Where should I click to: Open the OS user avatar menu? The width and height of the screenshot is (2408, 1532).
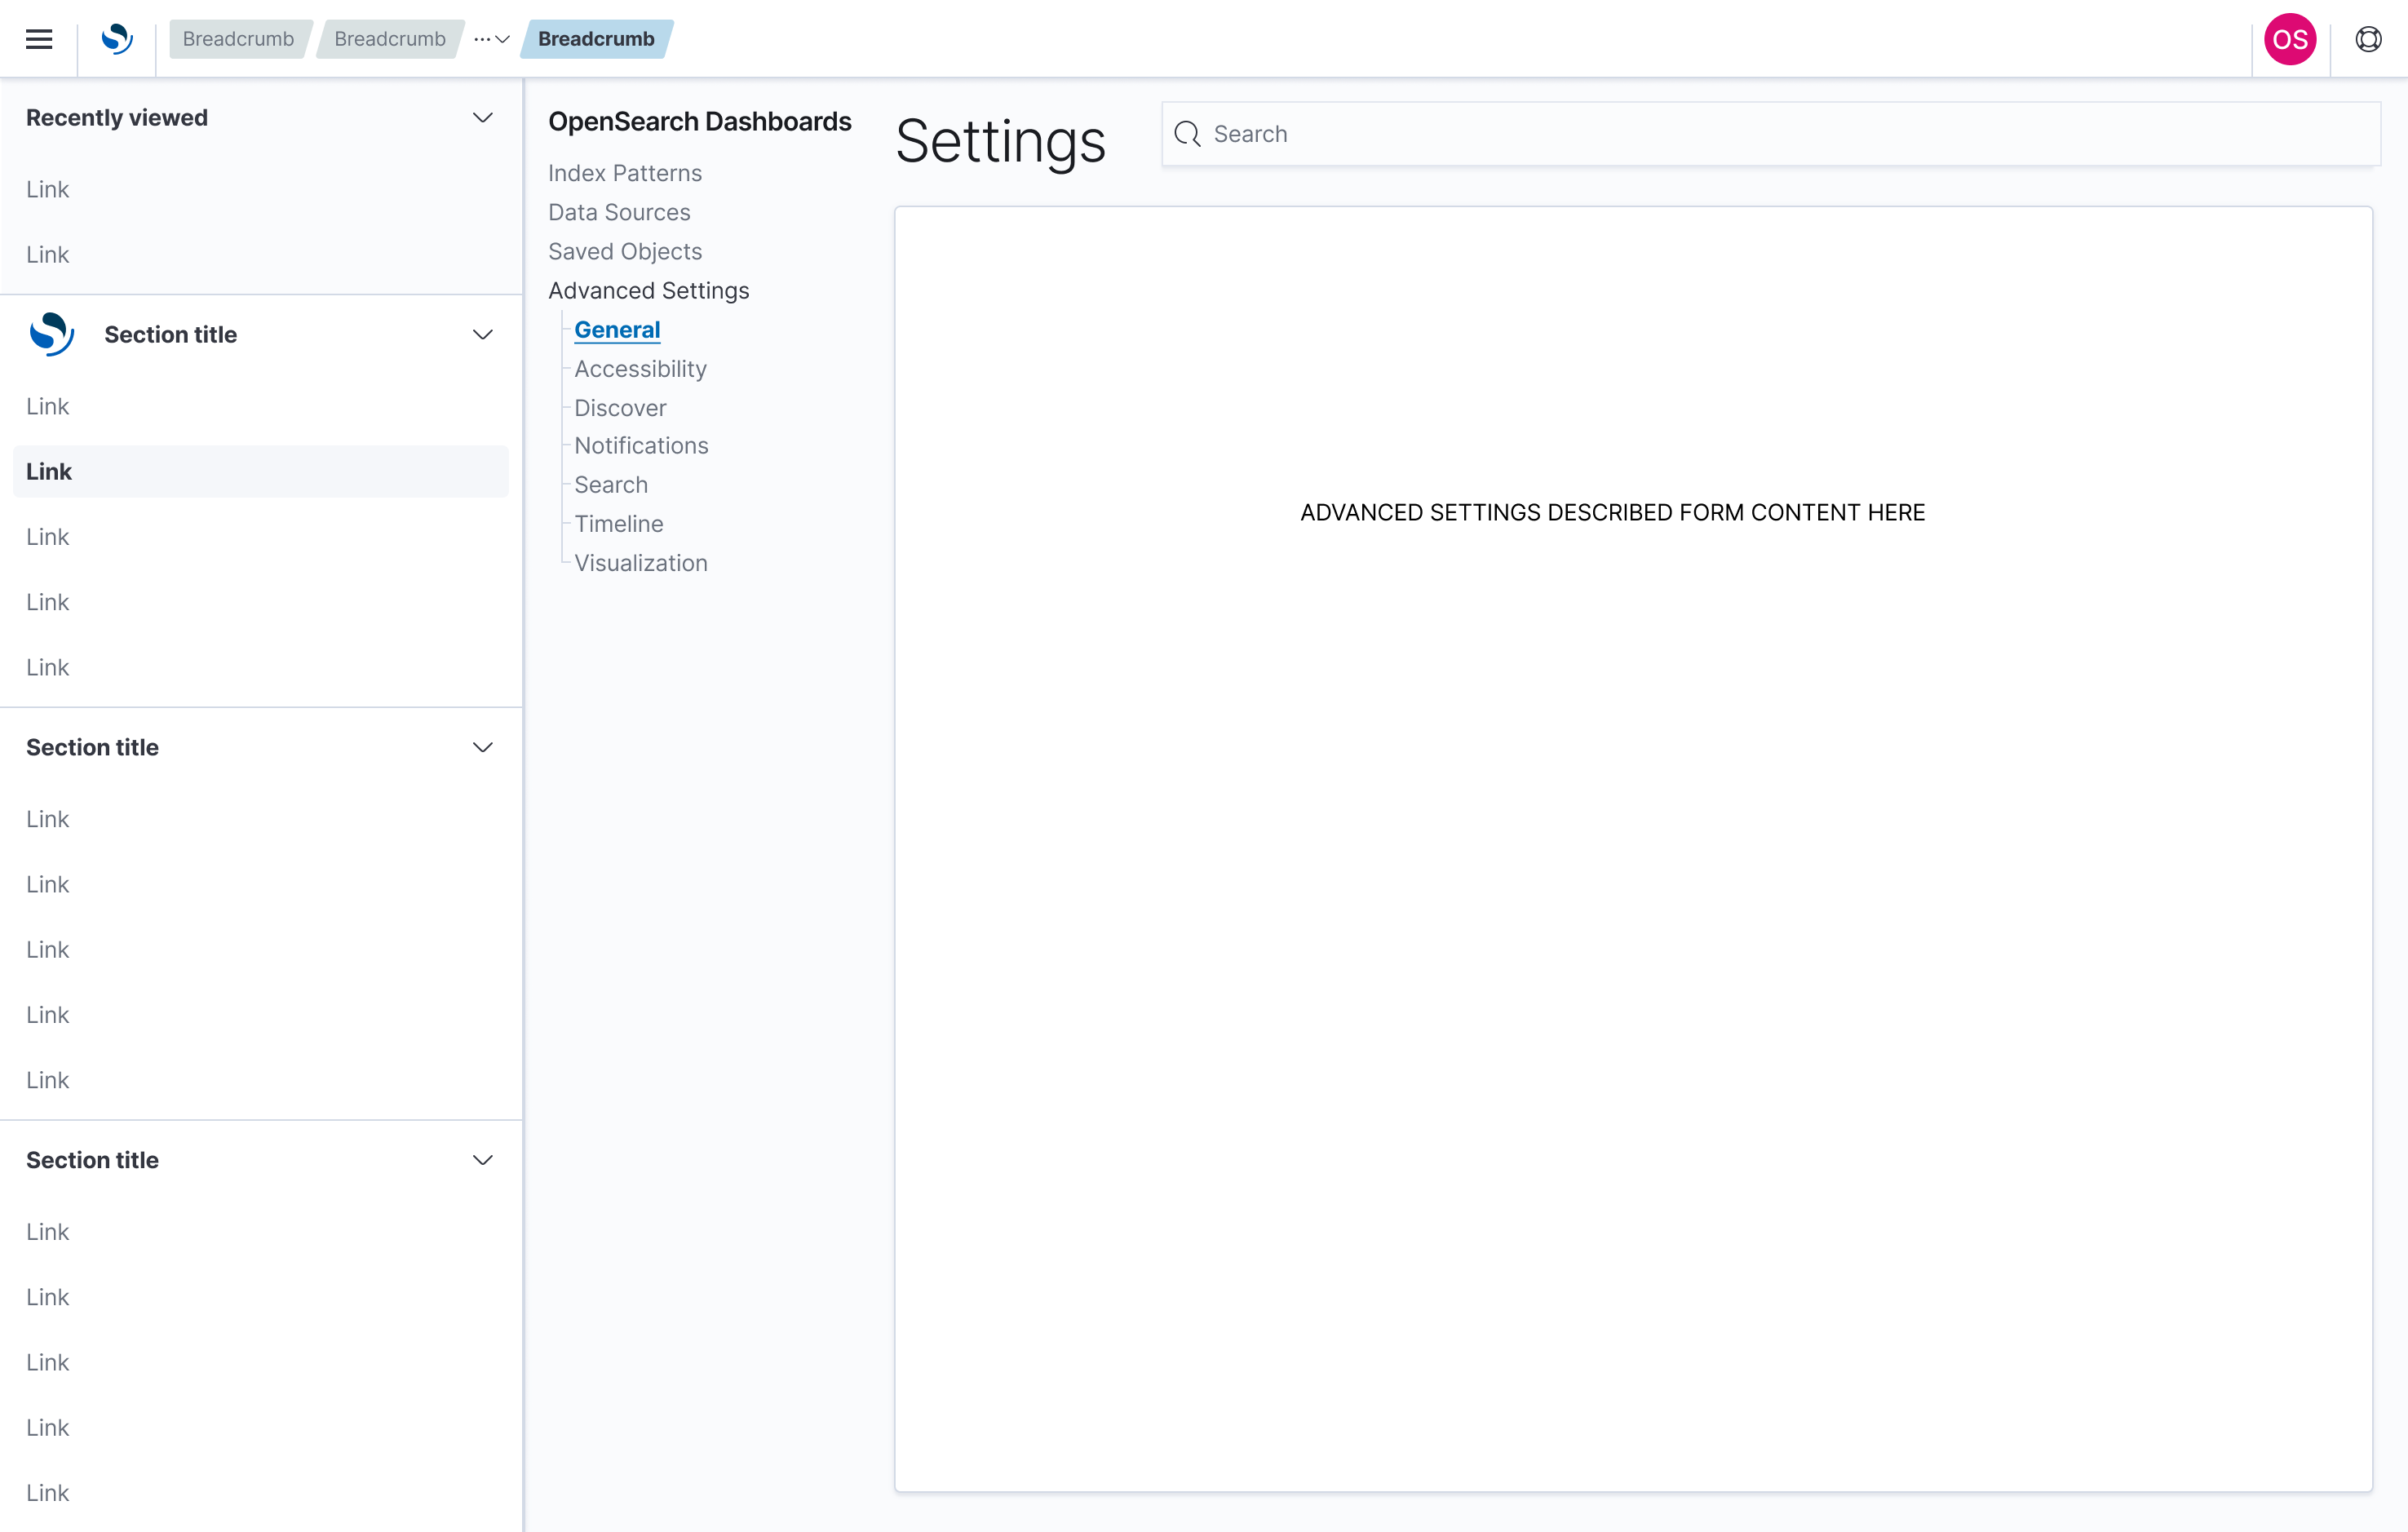pyautogui.click(x=2290, y=39)
